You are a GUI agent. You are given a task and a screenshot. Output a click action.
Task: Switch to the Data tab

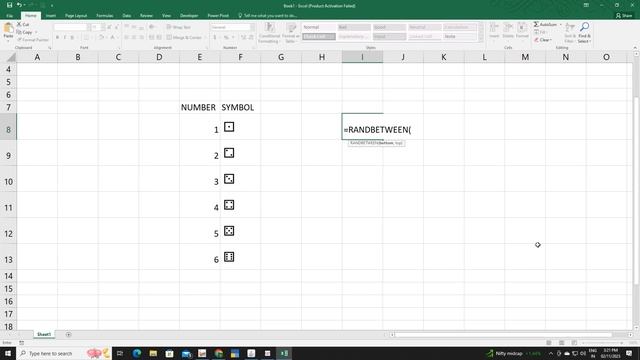pyautogui.click(x=127, y=16)
